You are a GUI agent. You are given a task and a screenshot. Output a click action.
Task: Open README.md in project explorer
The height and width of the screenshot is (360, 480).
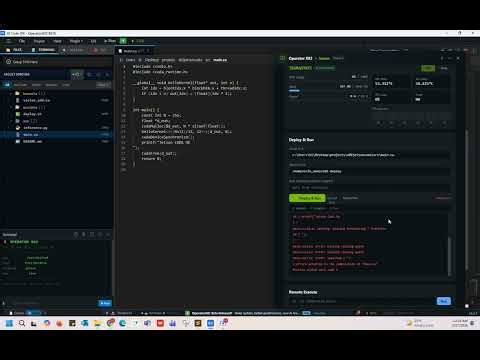click(x=32, y=141)
